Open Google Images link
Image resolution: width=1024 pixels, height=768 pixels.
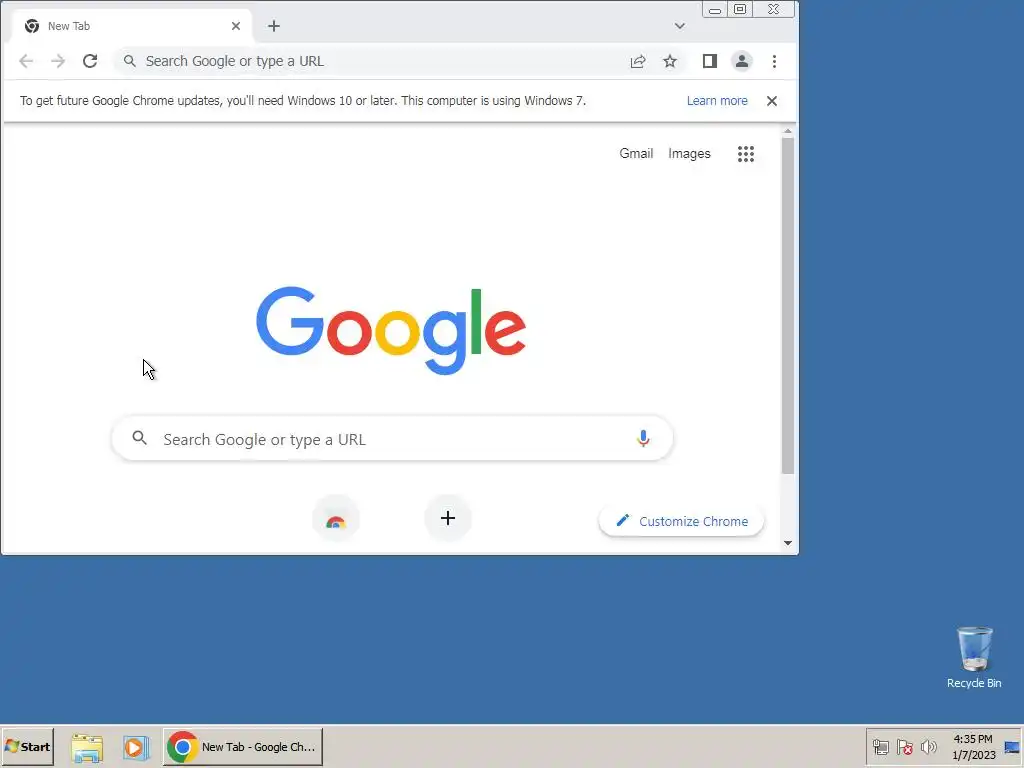pyautogui.click(x=689, y=153)
